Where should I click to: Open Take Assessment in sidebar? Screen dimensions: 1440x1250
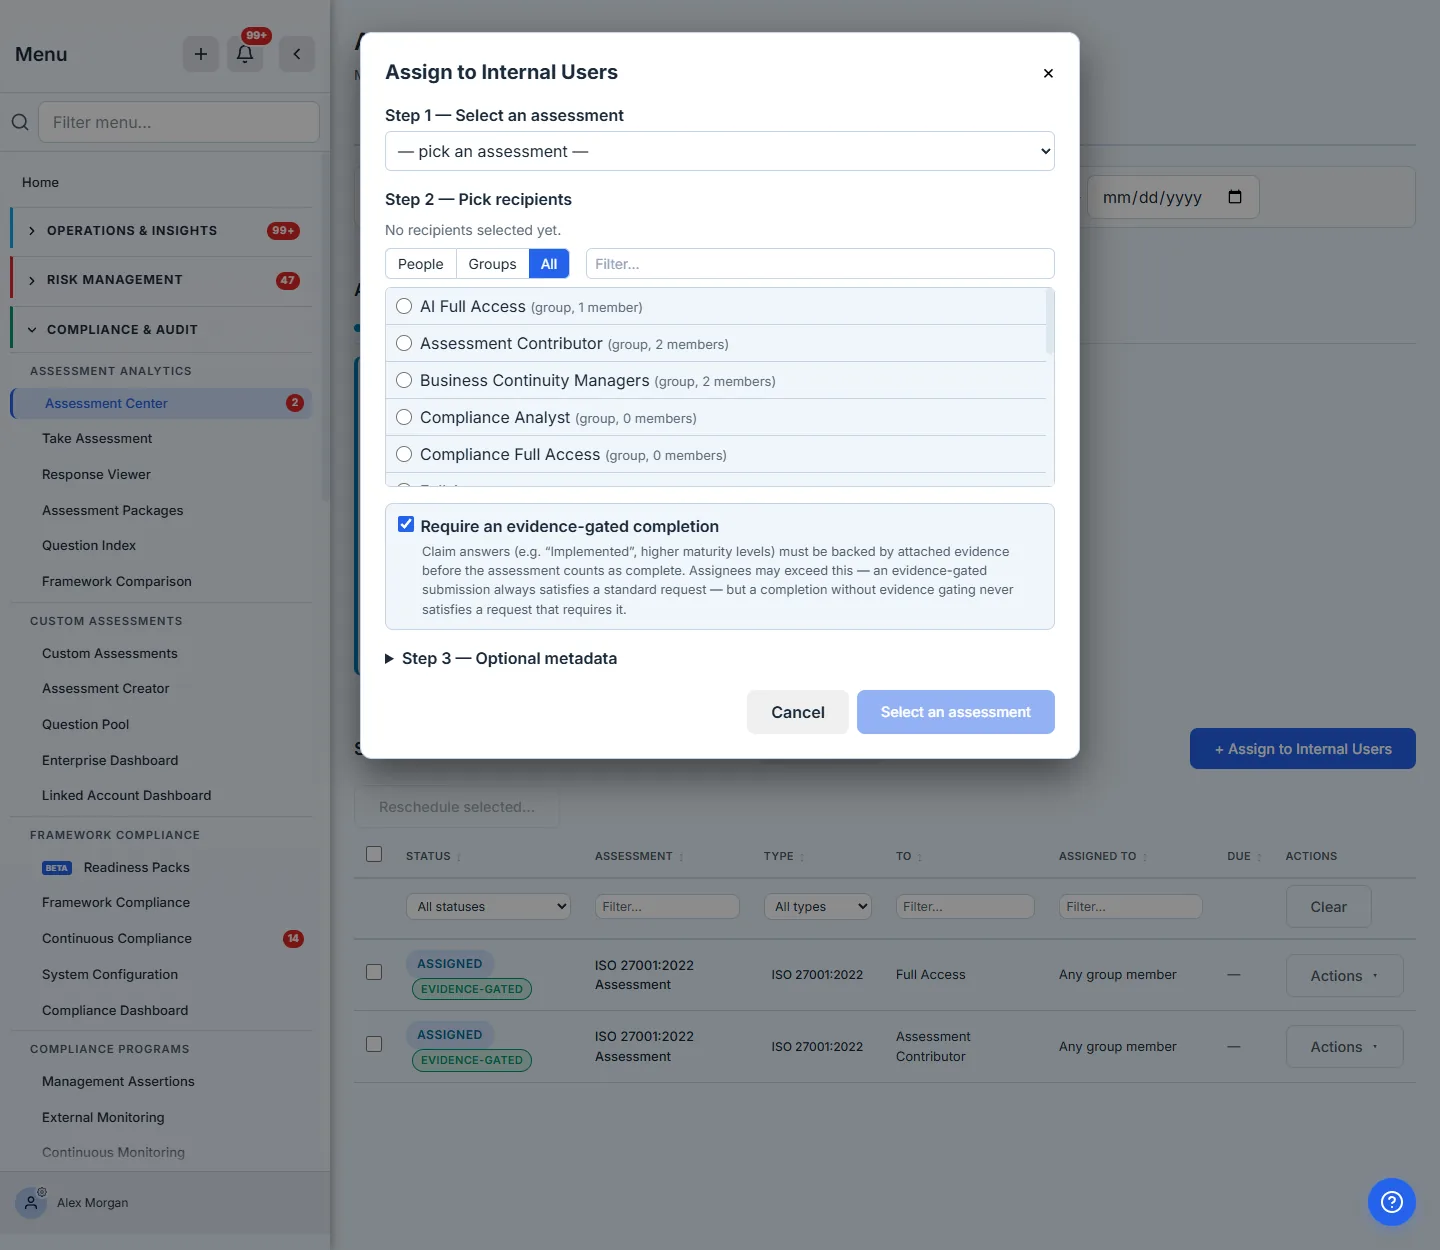pos(97,439)
